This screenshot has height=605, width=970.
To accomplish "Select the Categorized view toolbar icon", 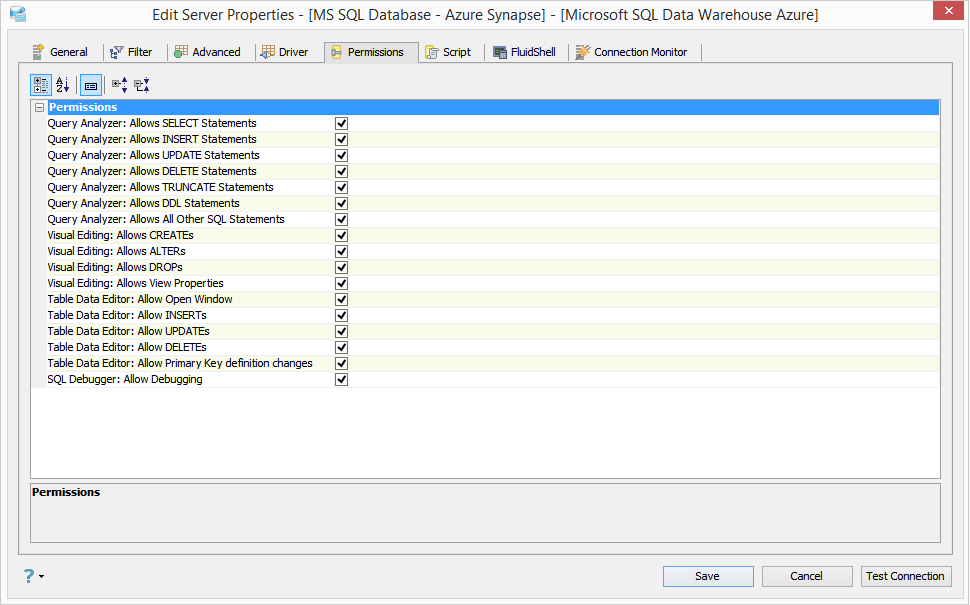I will point(41,85).
